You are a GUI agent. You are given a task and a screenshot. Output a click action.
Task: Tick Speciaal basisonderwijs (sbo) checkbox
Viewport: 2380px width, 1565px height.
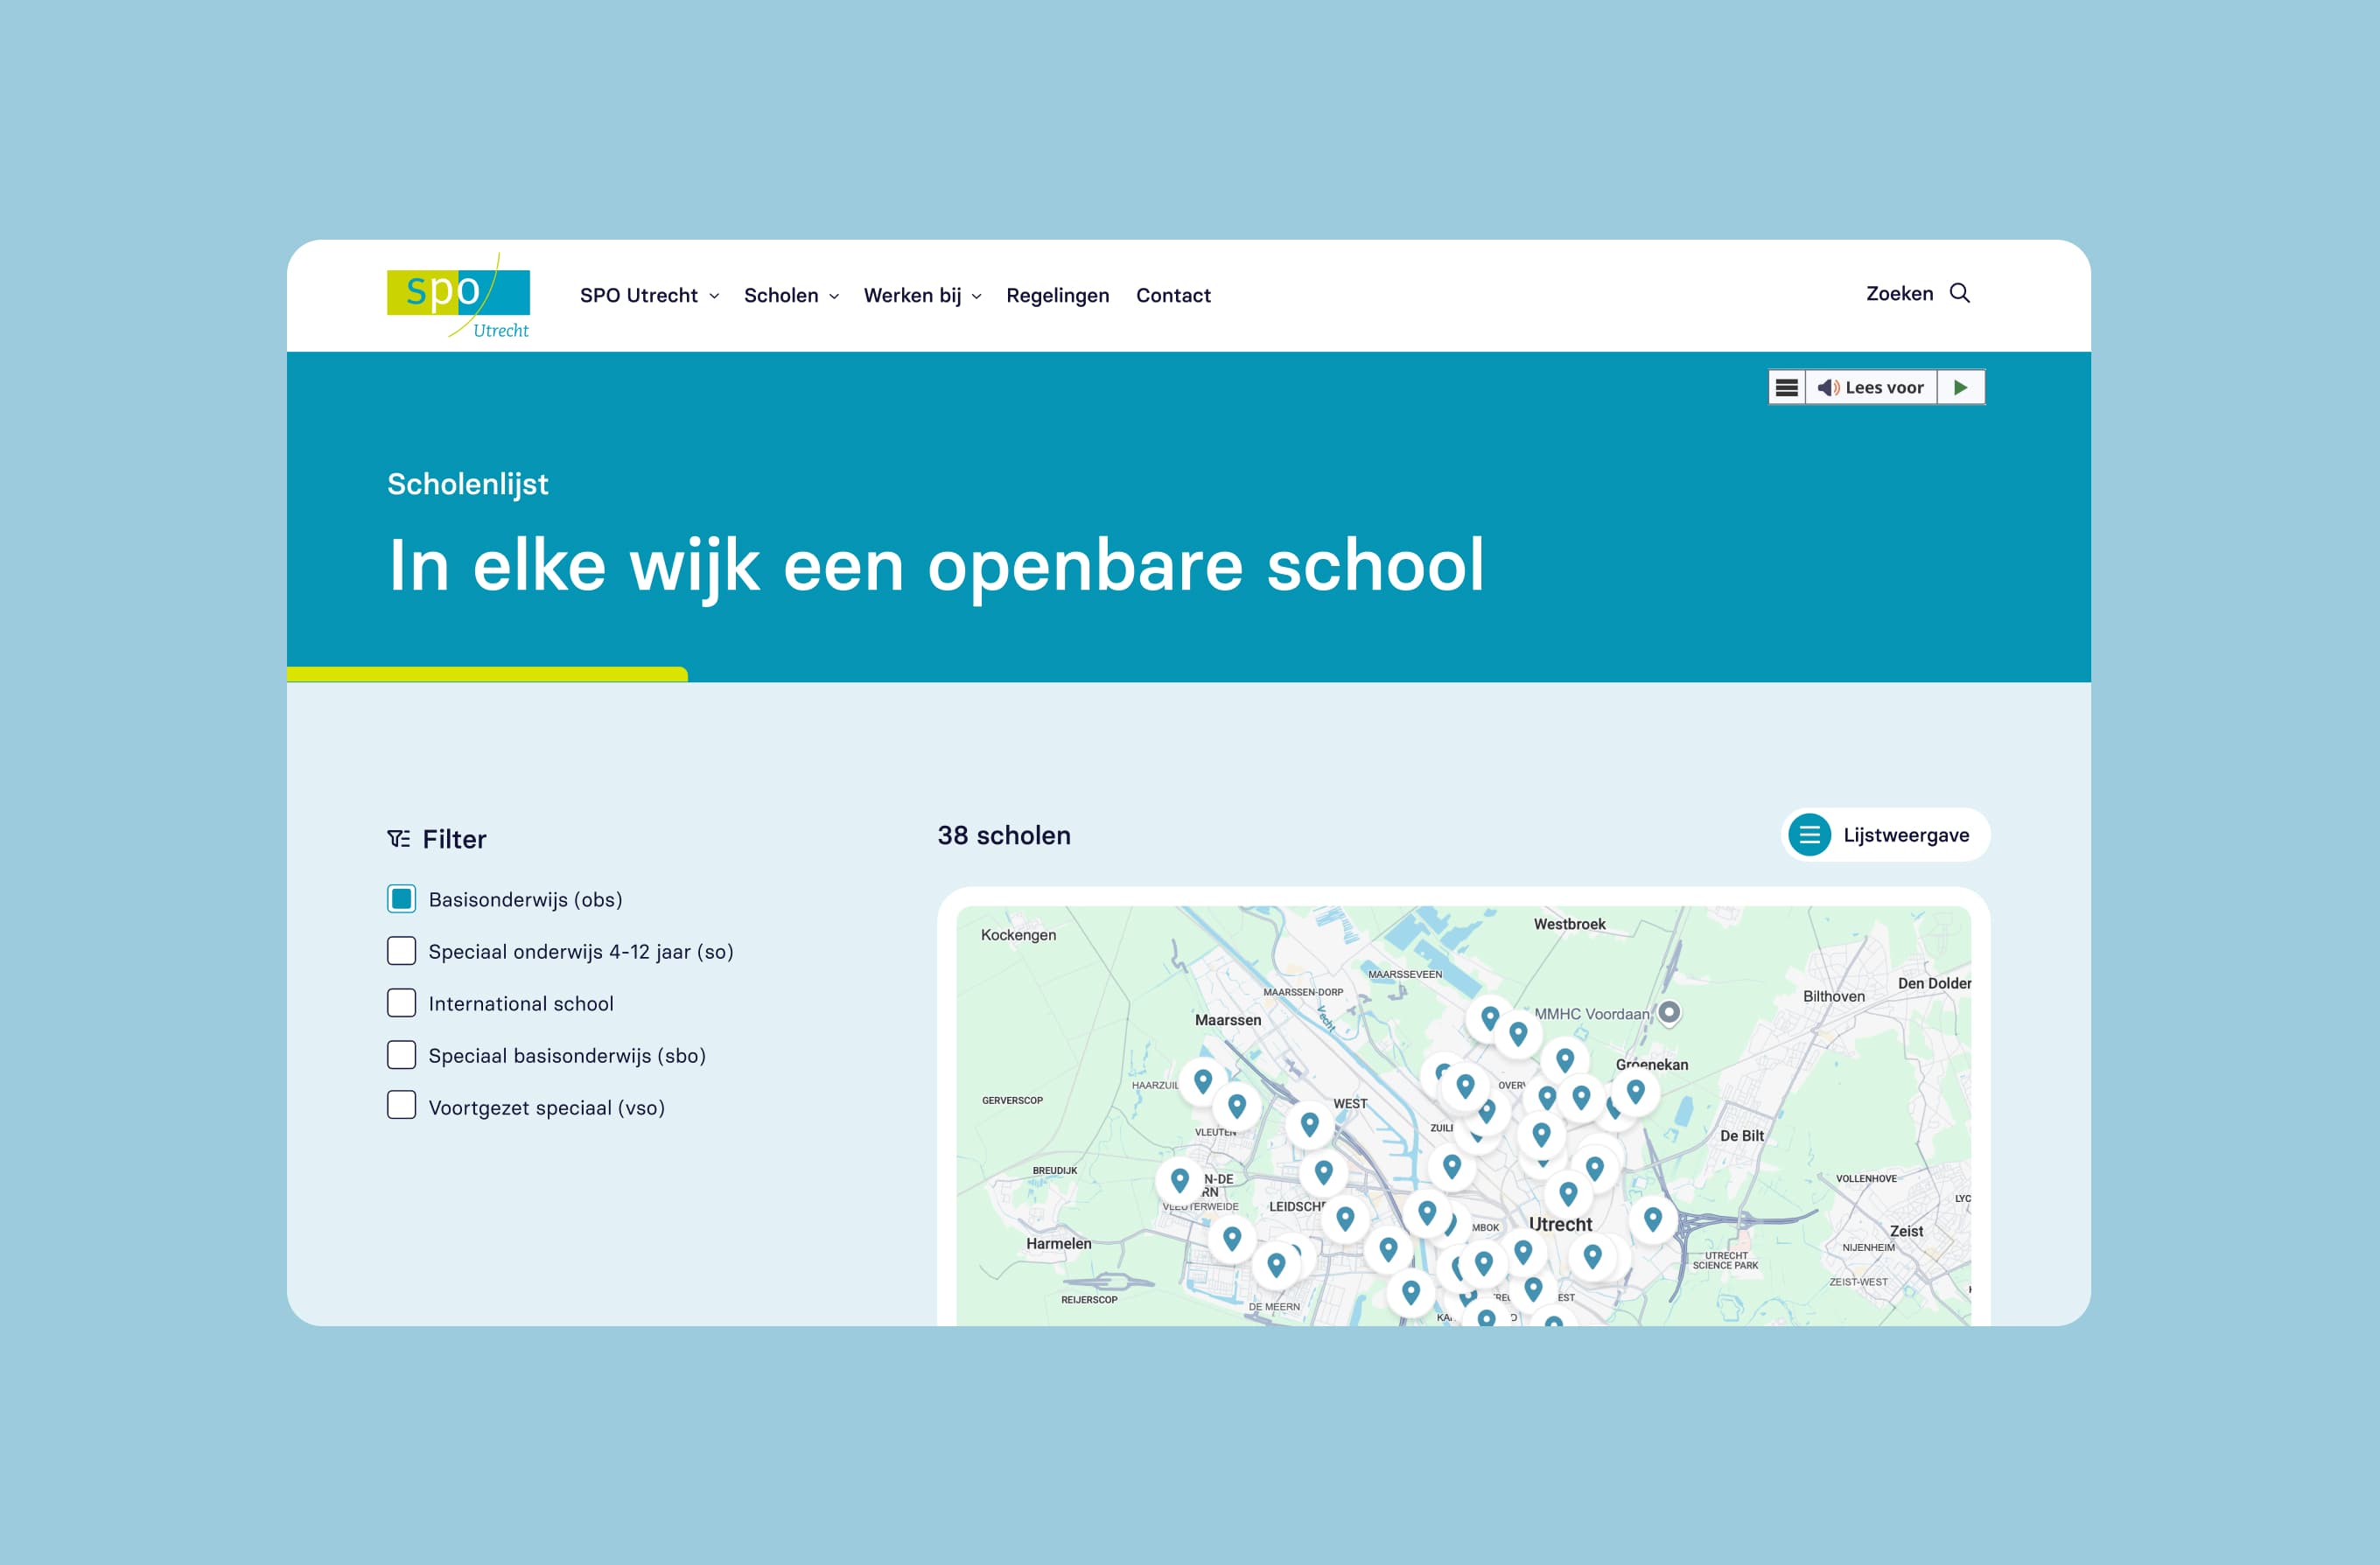pos(402,1055)
